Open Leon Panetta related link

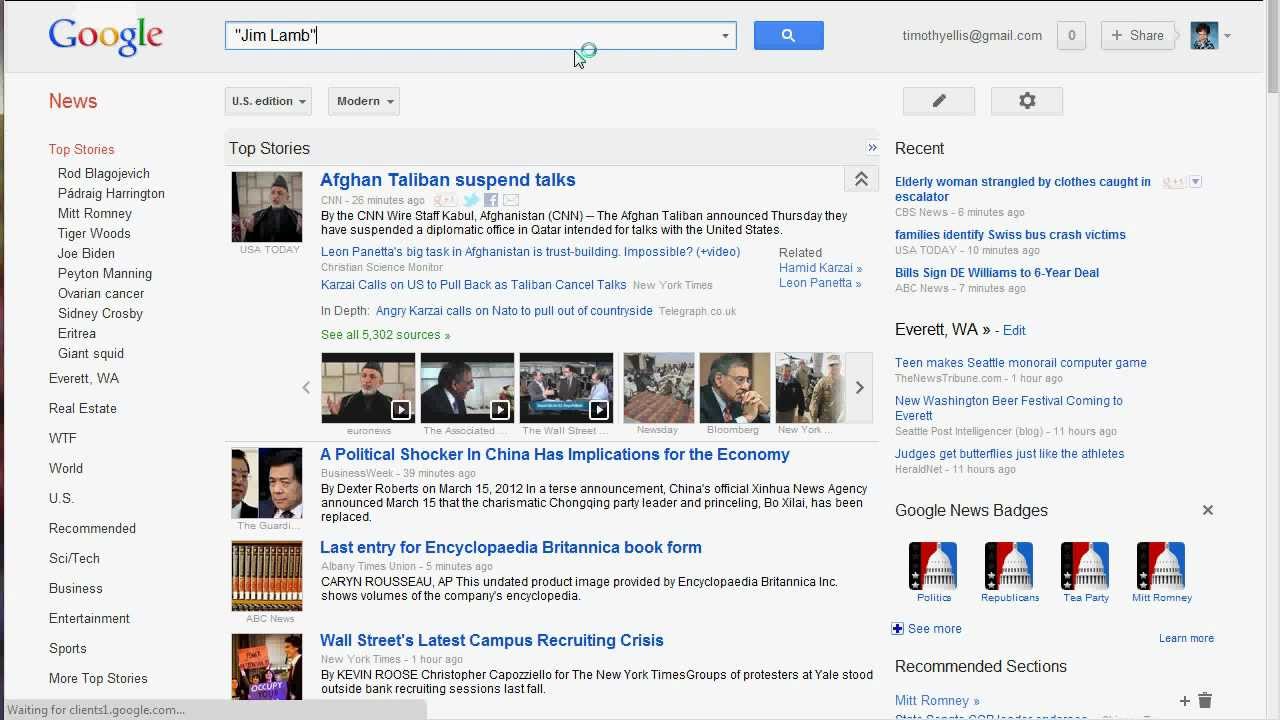[x=820, y=283]
